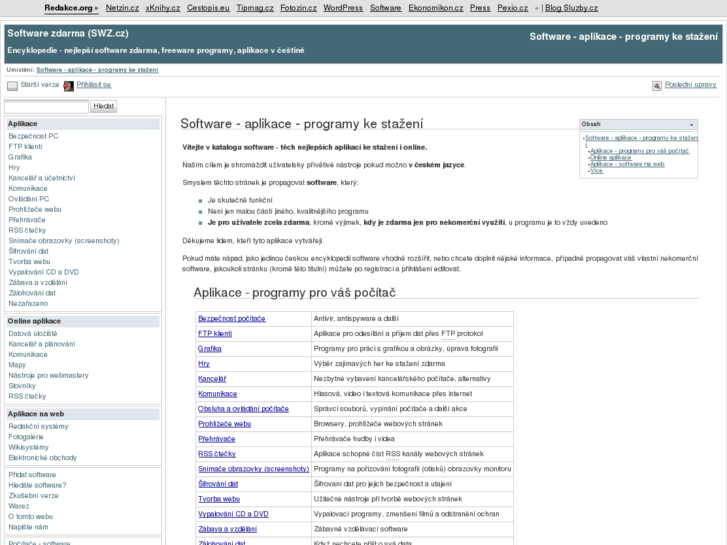Open Šifrování dat link in the table

[218, 484]
